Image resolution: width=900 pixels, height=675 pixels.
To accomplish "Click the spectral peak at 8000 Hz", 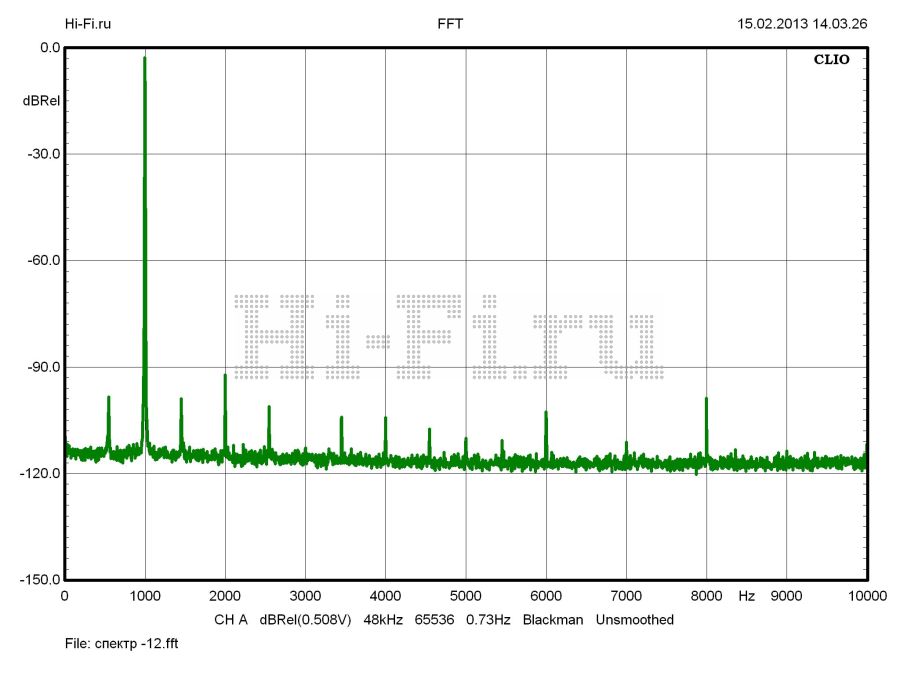I will (x=706, y=399).
